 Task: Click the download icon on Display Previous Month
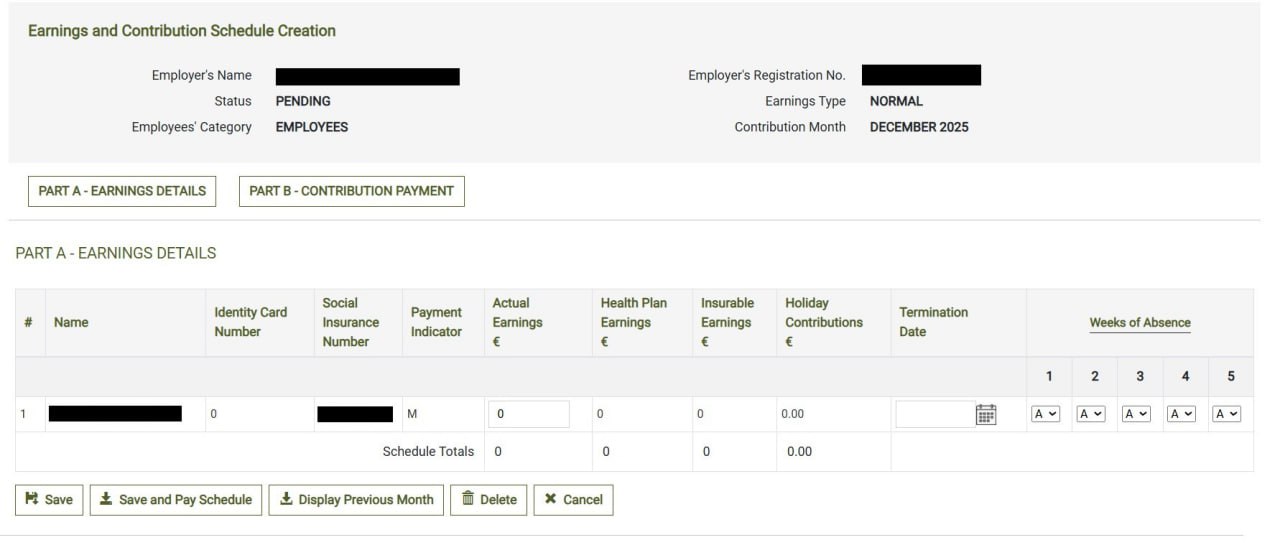(286, 499)
